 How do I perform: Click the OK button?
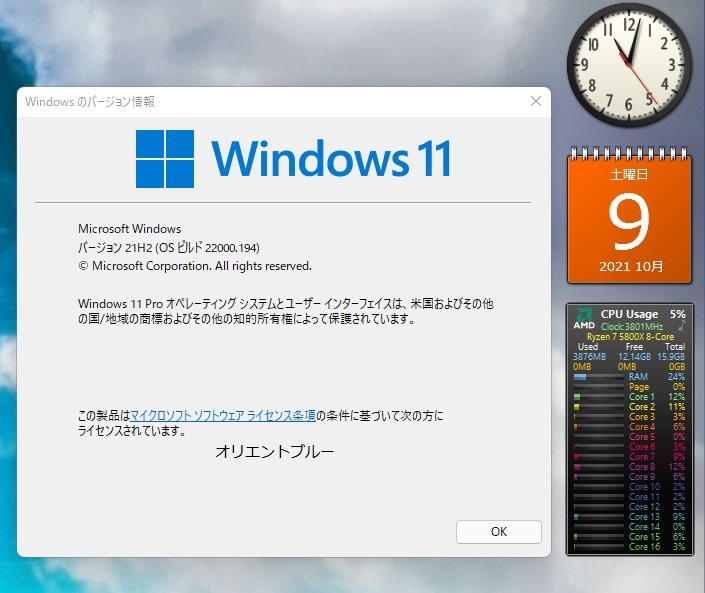pyautogui.click(x=499, y=532)
